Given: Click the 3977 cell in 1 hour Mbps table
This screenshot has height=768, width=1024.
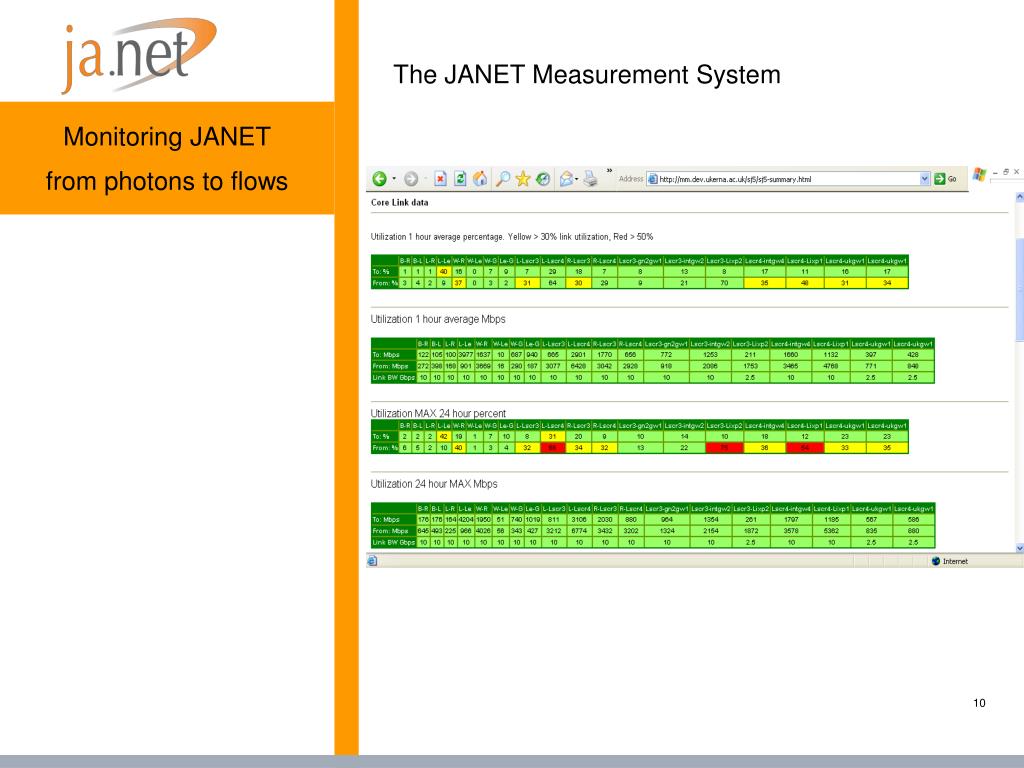Looking at the screenshot, I should pos(466,355).
